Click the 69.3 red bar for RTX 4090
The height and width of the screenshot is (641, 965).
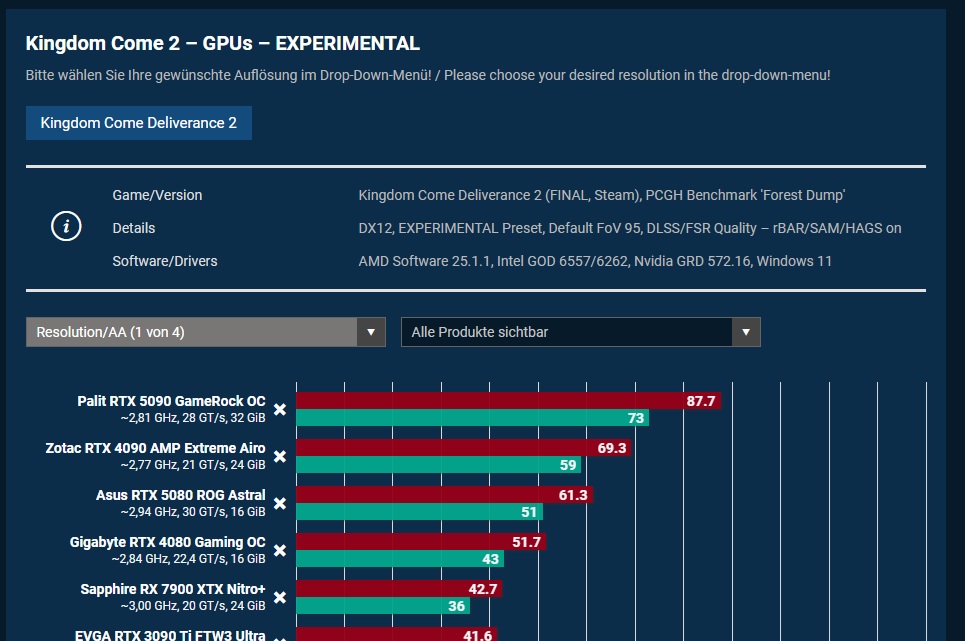point(463,448)
